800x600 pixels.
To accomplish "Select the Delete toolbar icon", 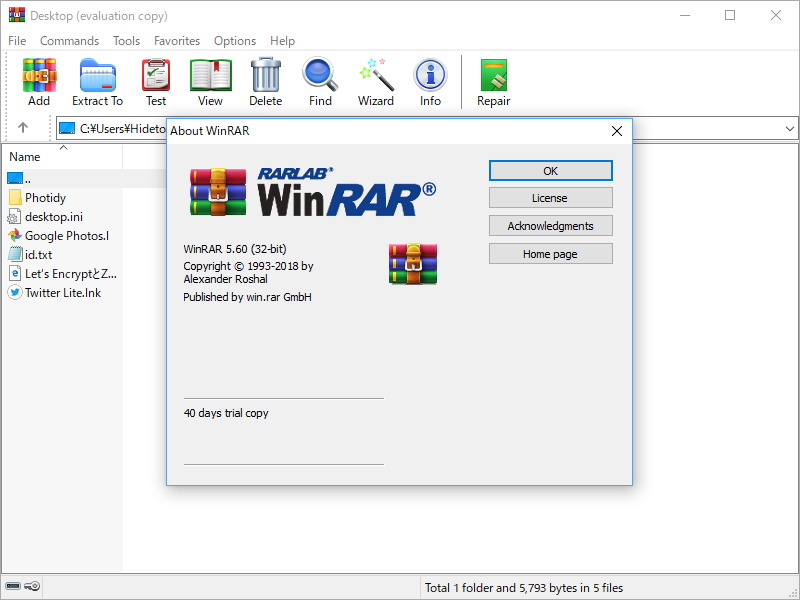I will pyautogui.click(x=265, y=80).
